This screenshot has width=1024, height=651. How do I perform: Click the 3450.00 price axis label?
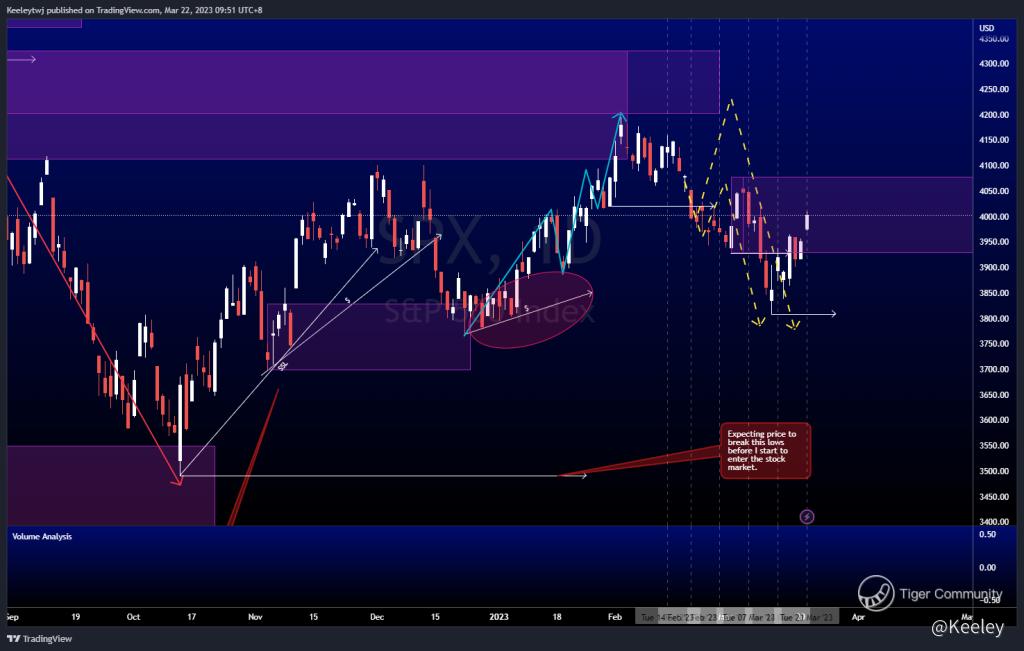click(993, 497)
